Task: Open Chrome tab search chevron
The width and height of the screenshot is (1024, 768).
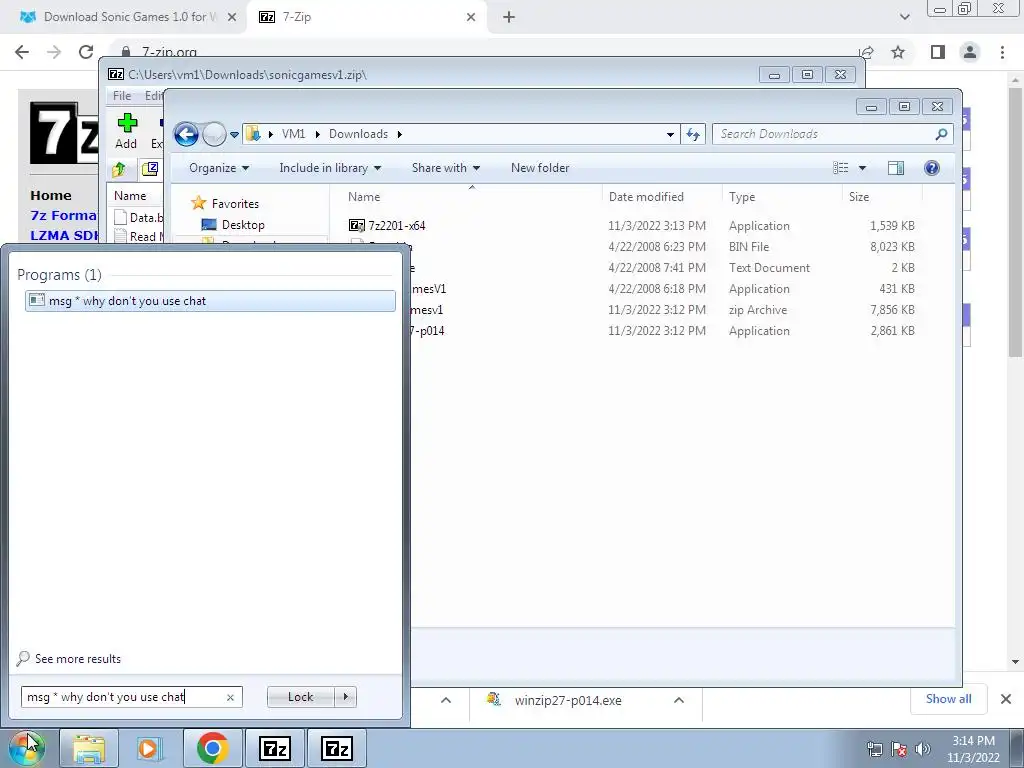Action: coord(904,17)
